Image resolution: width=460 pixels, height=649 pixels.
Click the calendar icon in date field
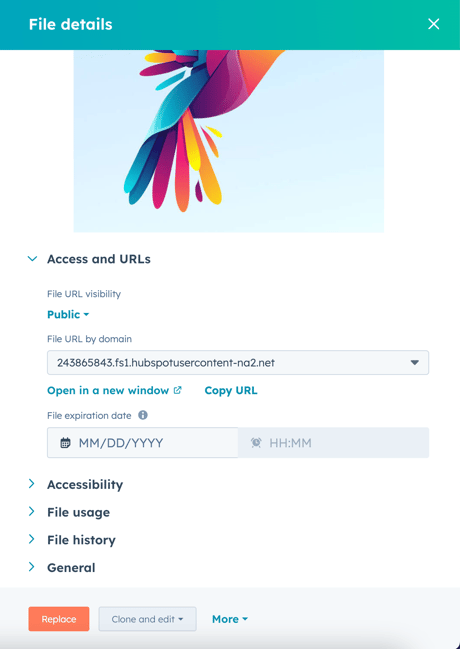65,443
